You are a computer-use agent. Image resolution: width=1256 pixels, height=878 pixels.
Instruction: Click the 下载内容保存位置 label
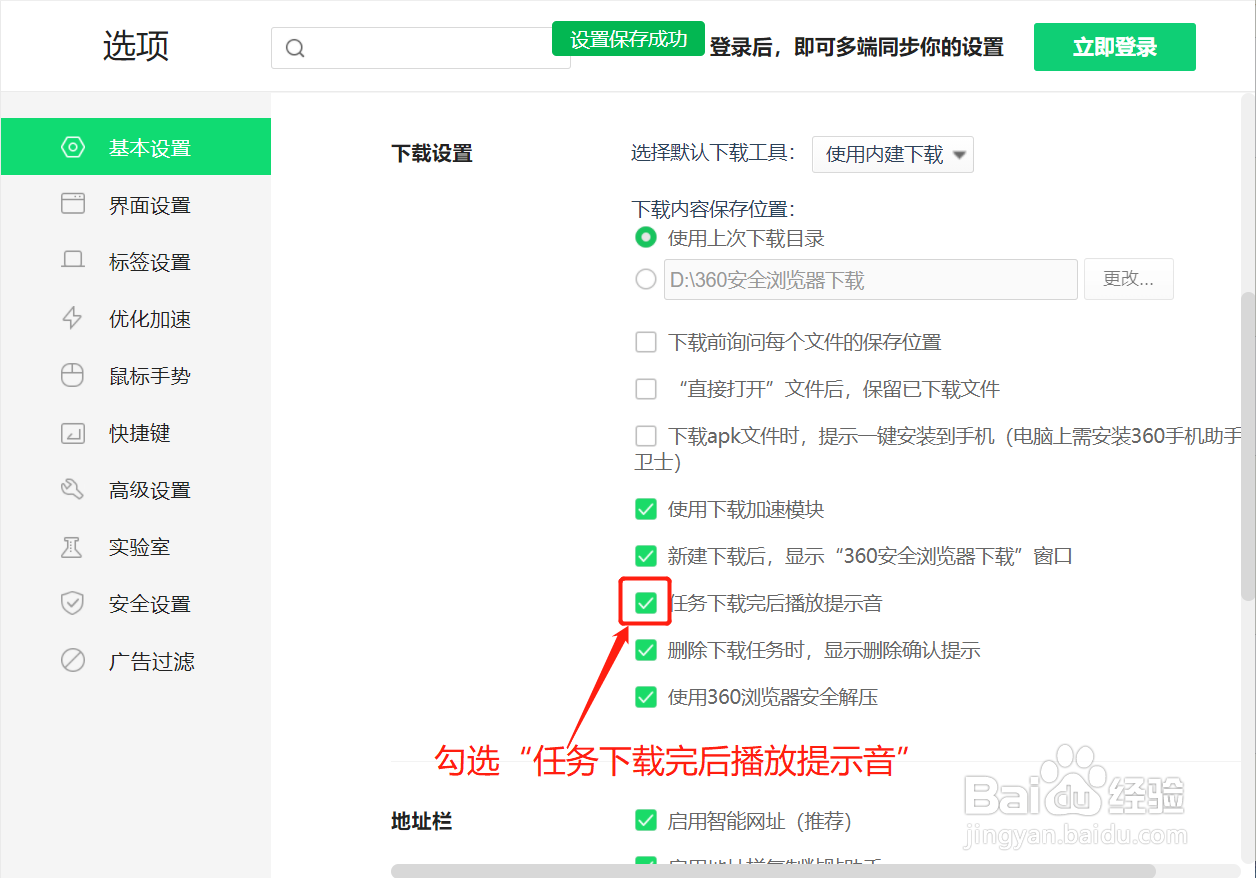pyautogui.click(x=713, y=209)
